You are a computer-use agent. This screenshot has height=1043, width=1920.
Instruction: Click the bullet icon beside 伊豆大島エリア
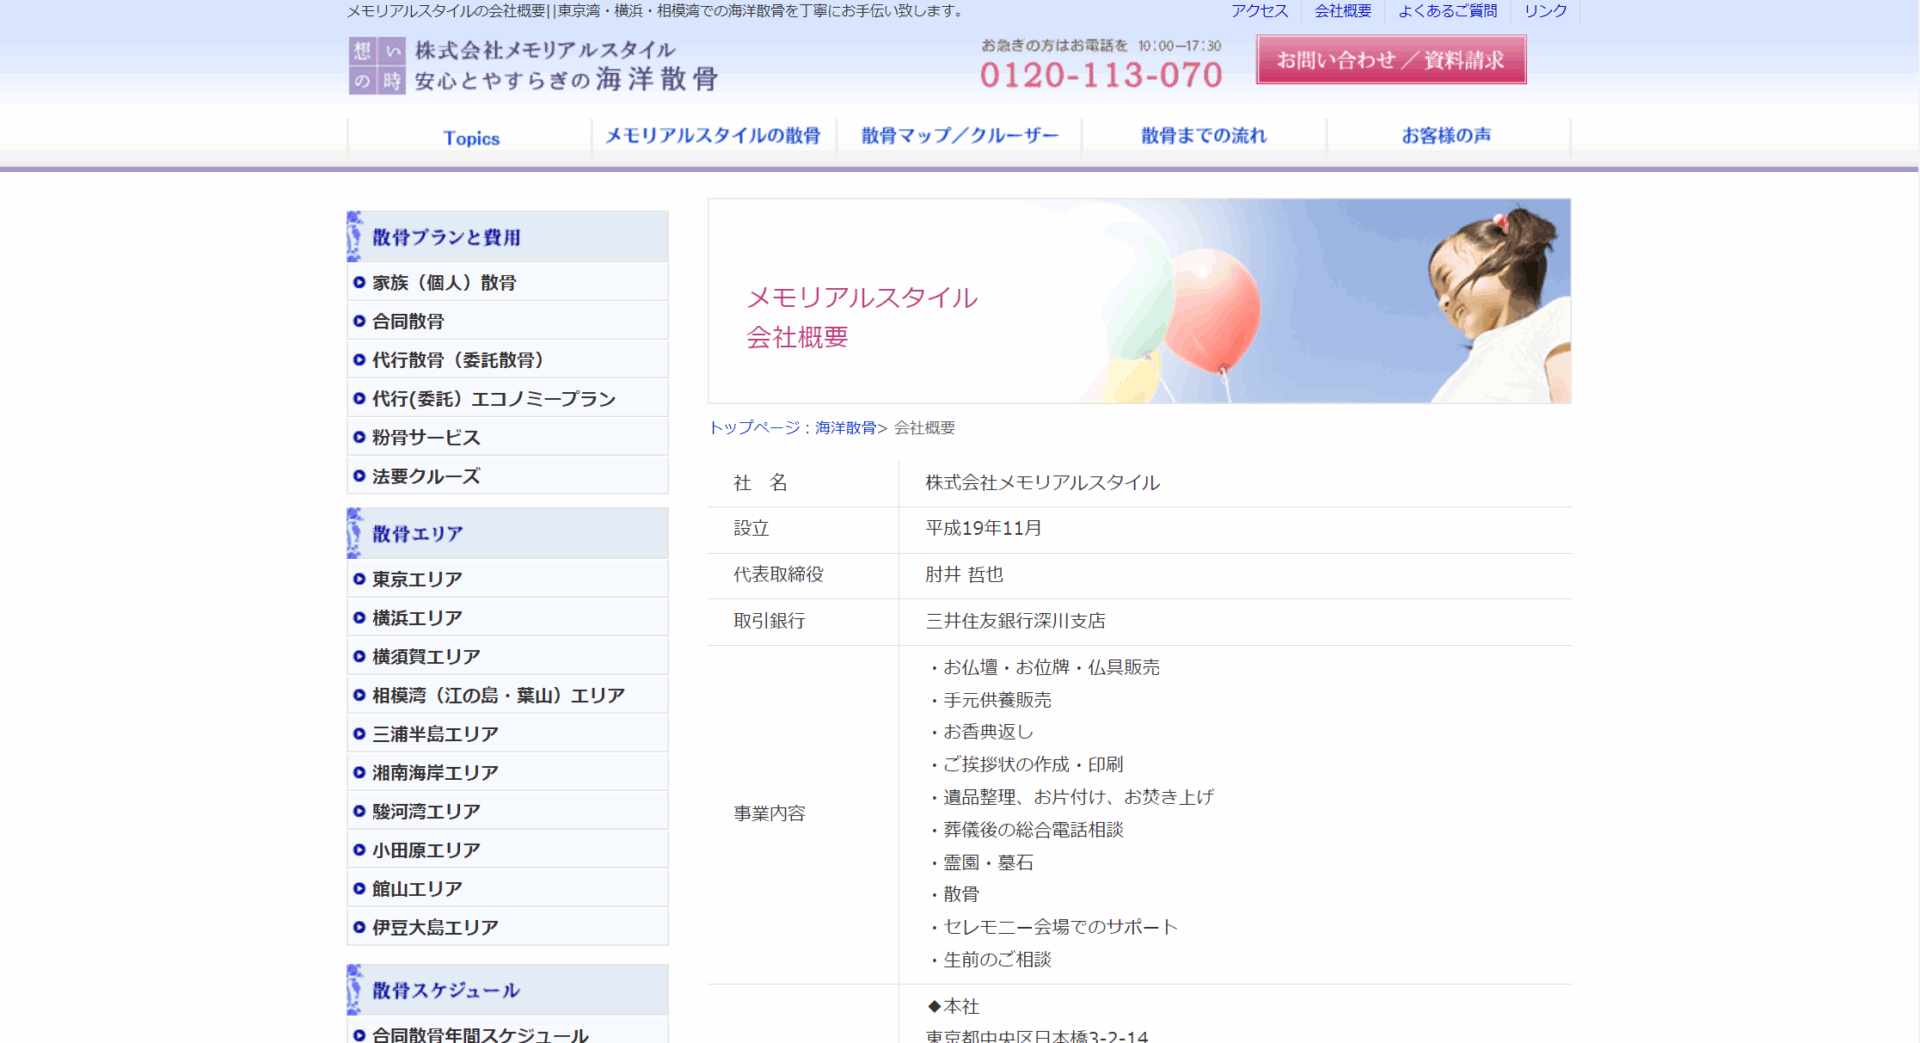coord(359,927)
